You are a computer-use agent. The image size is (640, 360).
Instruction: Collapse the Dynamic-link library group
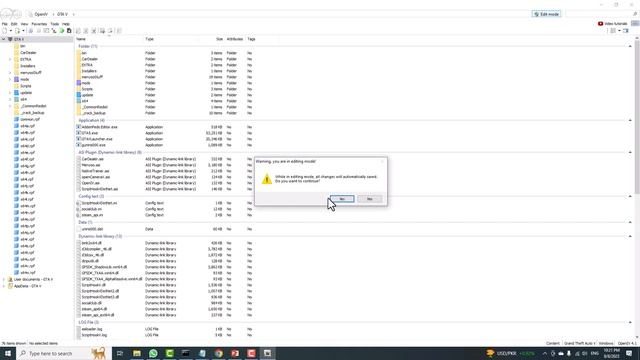[x=630, y=236]
